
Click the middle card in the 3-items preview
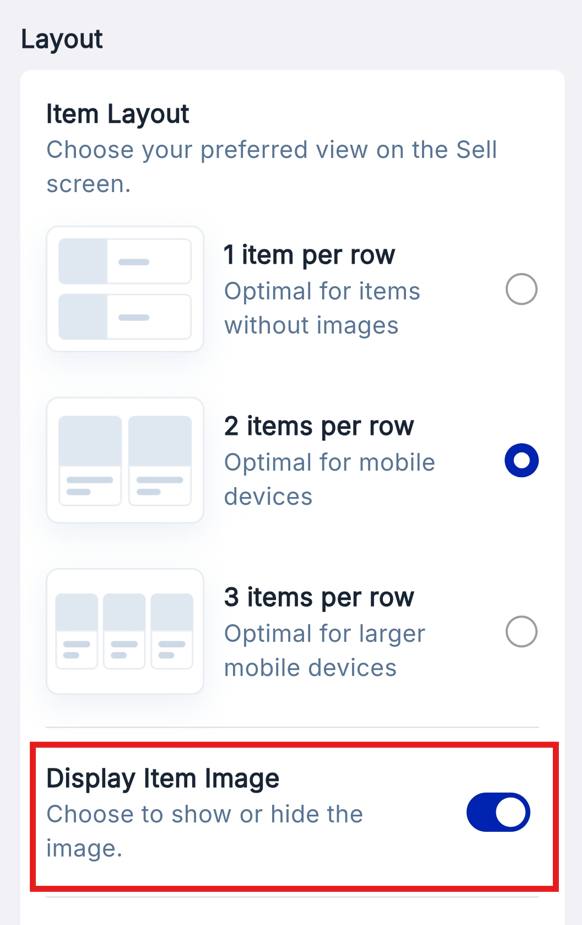point(124,631)
